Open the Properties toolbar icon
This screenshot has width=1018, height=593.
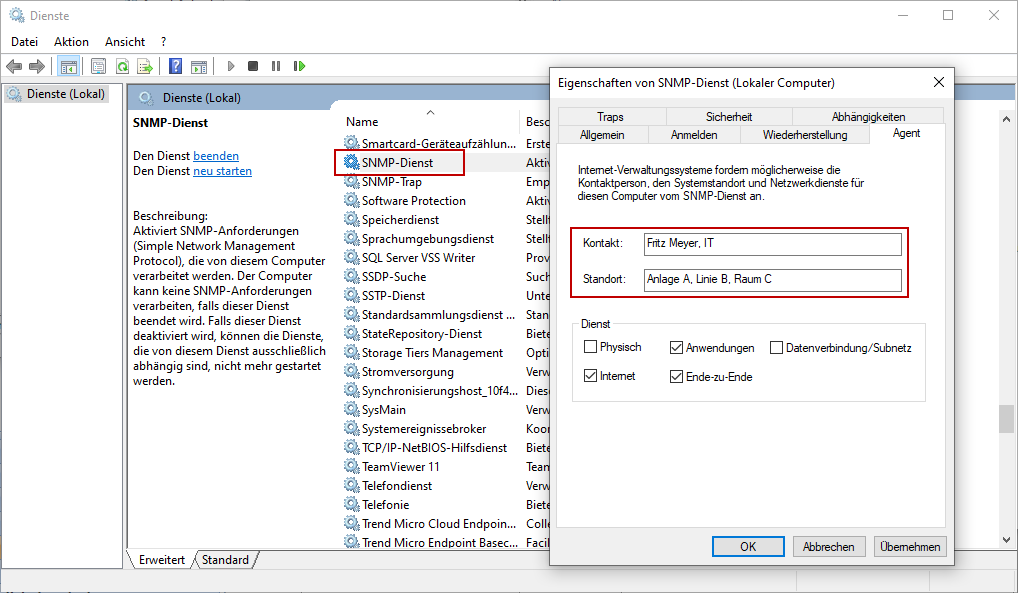pyautogui.click(x=99, y=66)
